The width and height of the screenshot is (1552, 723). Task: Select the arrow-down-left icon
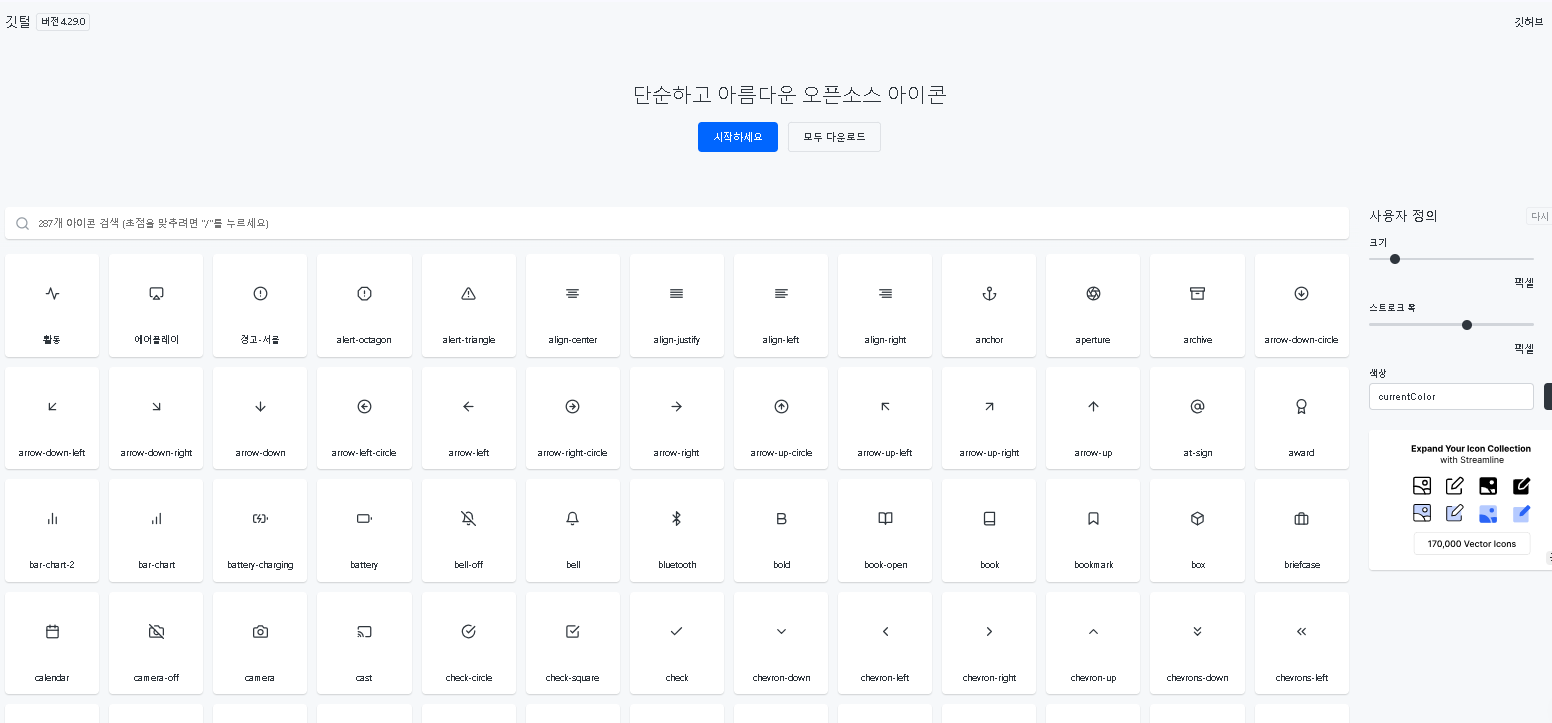point(52,418)
